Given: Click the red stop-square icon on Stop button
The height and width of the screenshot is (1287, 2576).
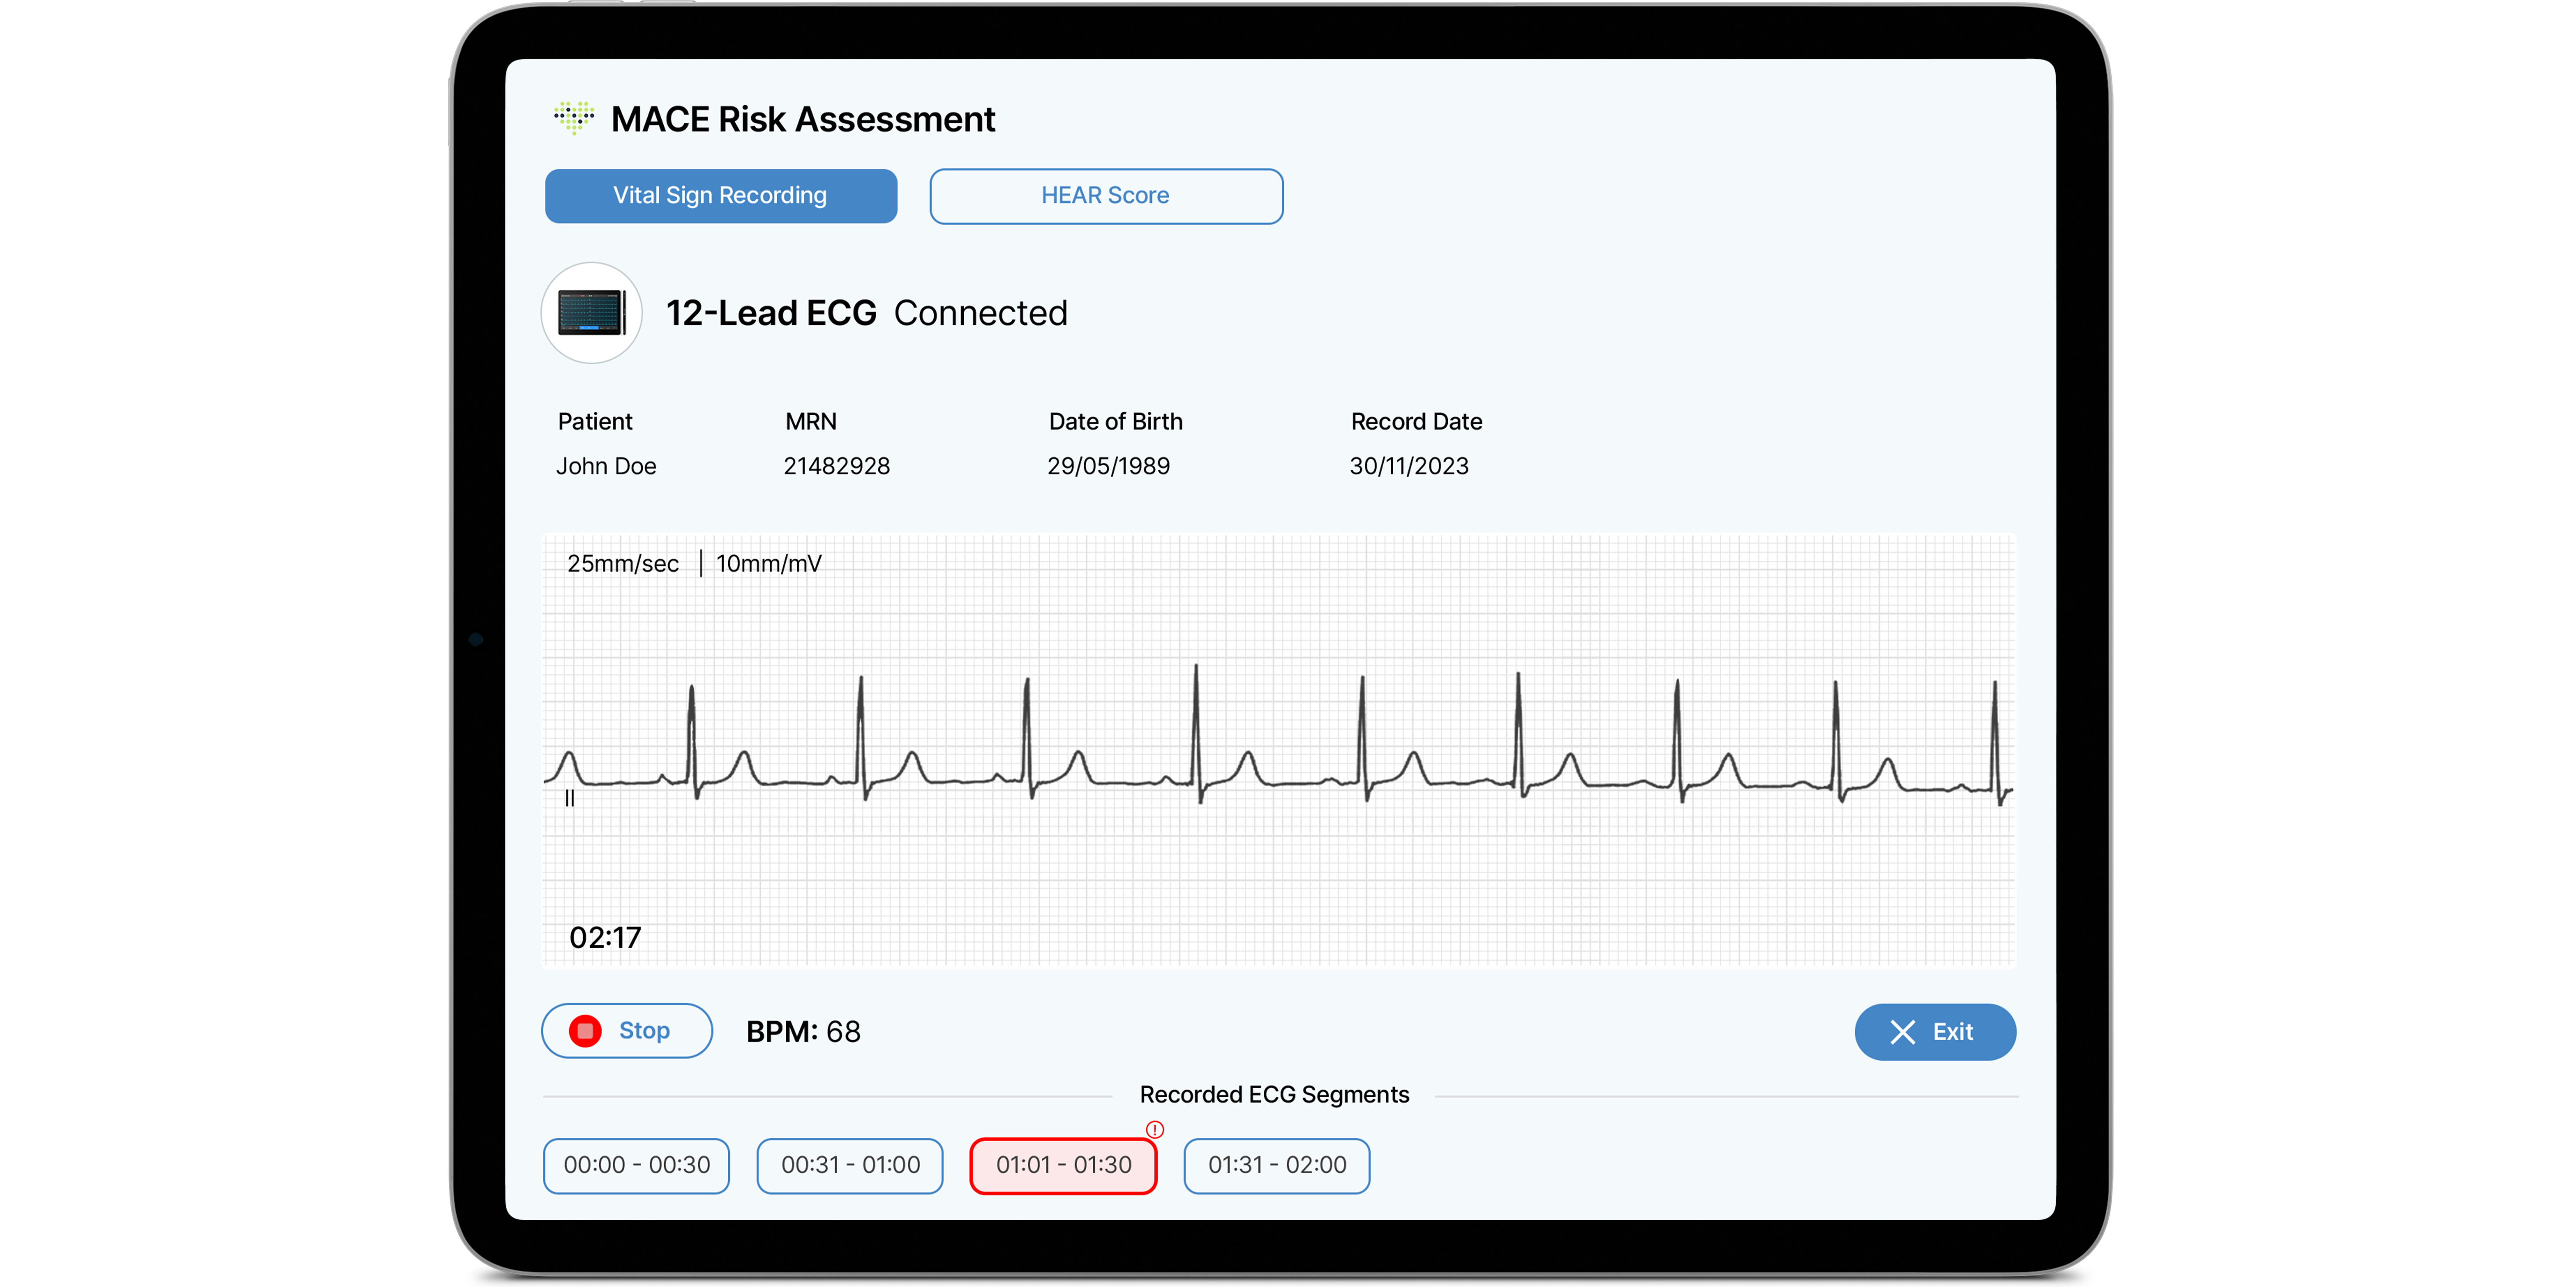Looking at the screenshot, I should (x=587, y=1030).
